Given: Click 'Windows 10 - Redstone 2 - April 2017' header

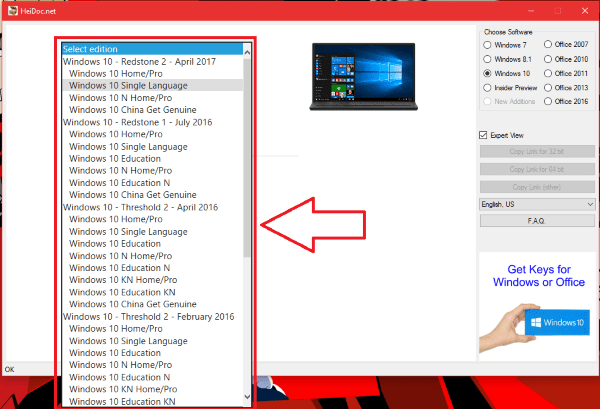Looking at the screenshot, I should [152, 62].
